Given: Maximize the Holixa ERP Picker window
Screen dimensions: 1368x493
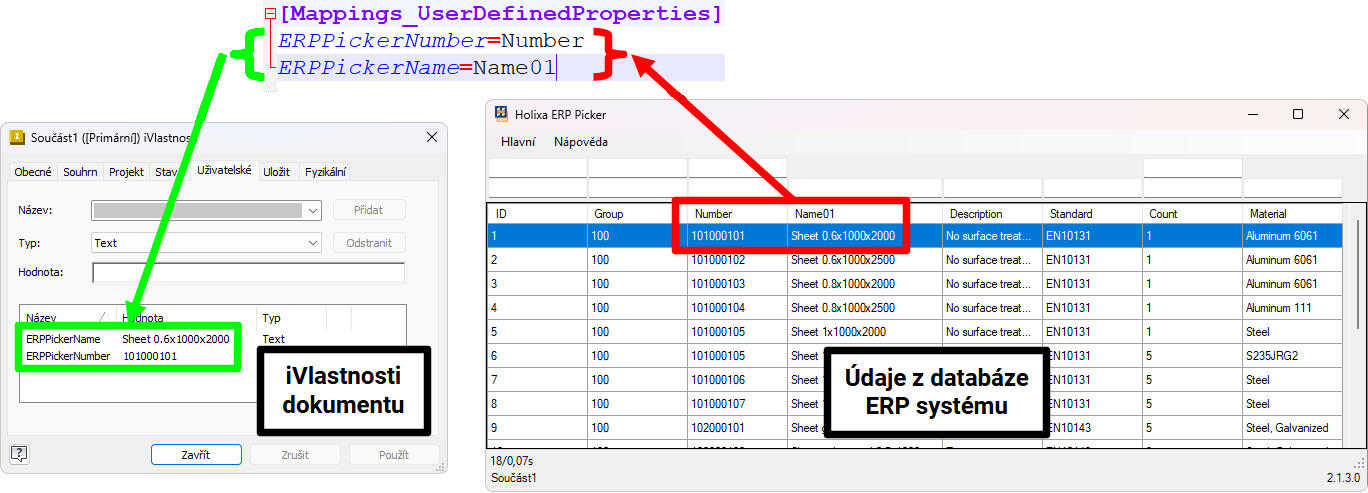Looking at the screenshot, I should coord(1298,114).
